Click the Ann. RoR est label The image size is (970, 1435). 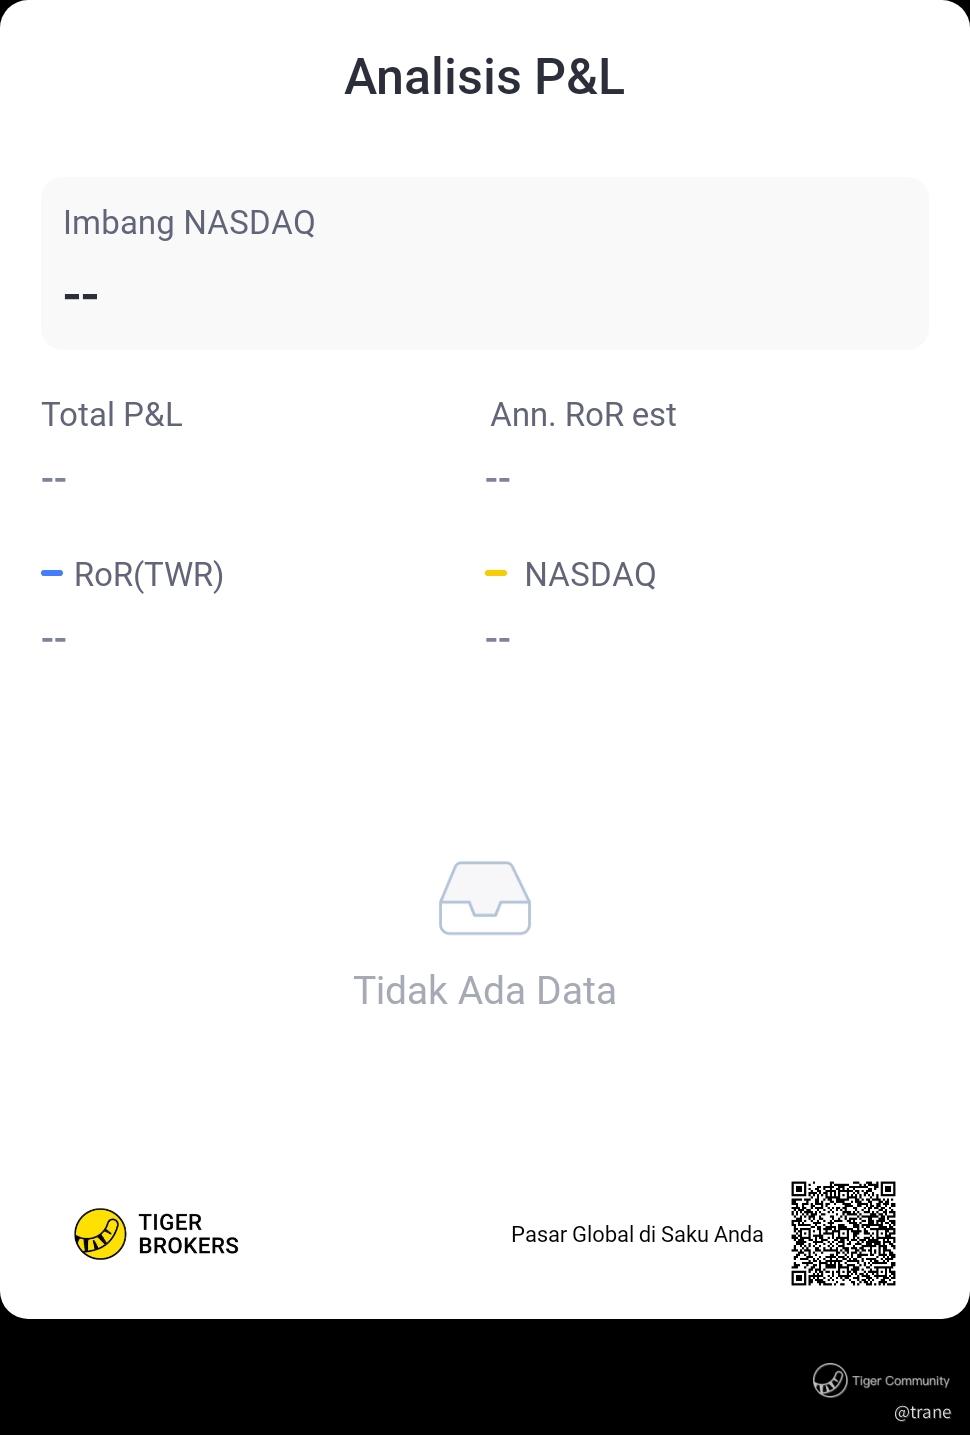(x=583, y=414)
